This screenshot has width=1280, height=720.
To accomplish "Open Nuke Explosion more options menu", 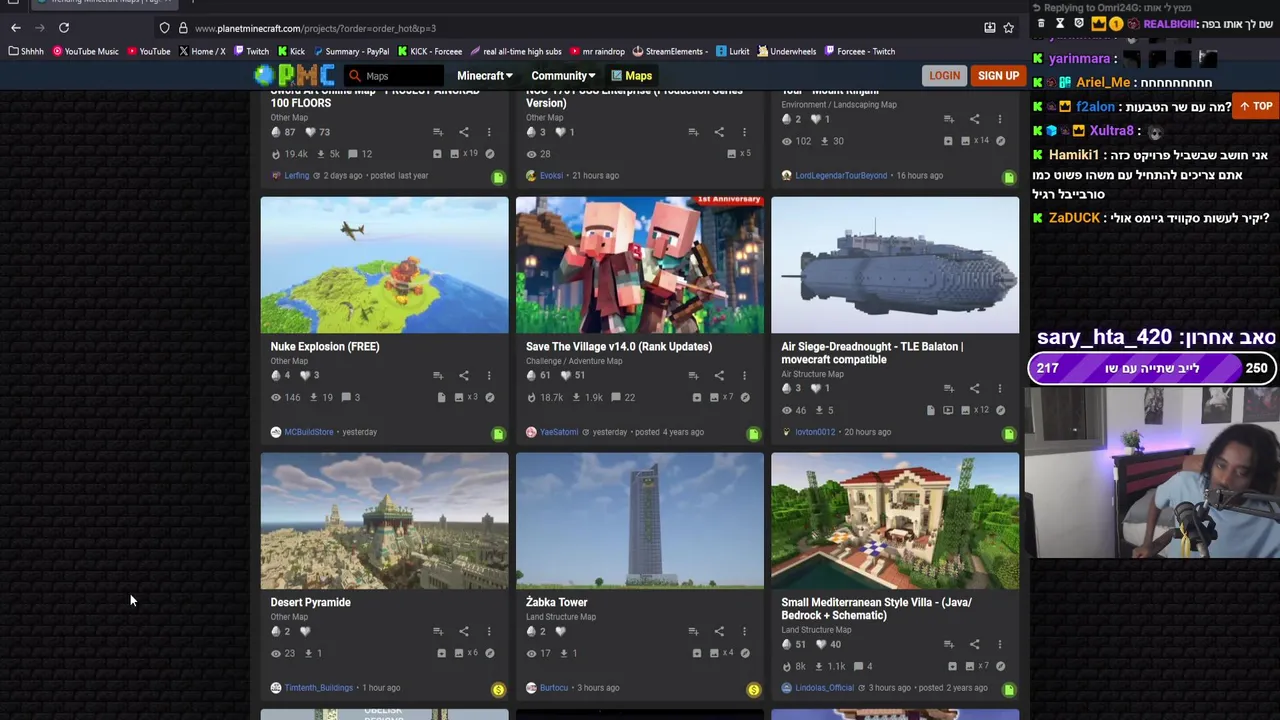I will point(489,375).
